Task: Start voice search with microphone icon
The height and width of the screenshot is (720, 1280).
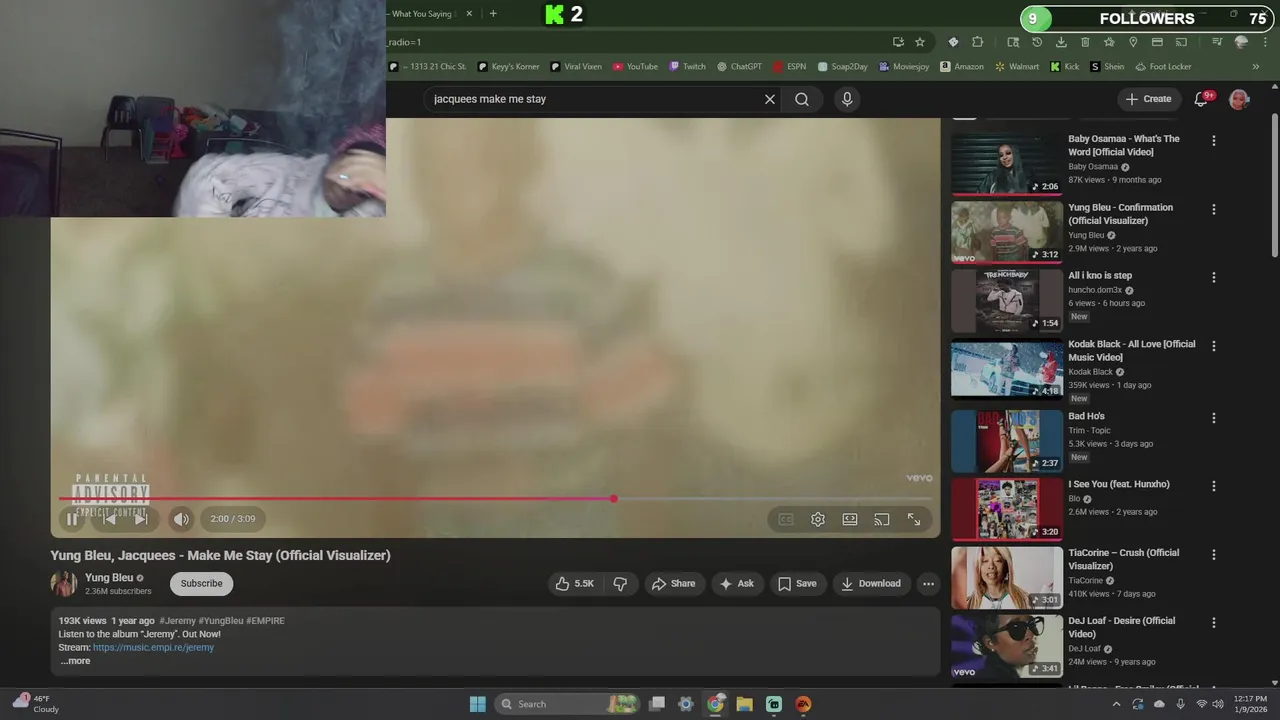Action: click(x=847, y=99)
